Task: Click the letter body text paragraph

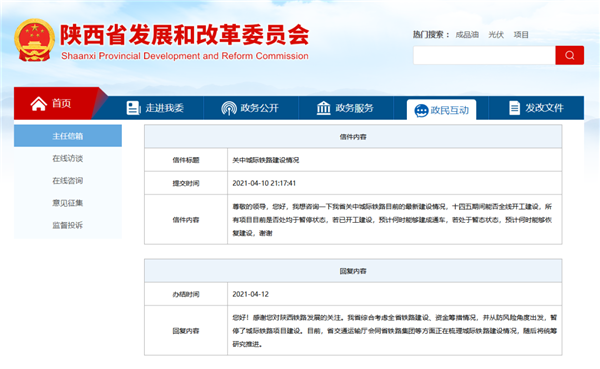Action: click(392, 220)
